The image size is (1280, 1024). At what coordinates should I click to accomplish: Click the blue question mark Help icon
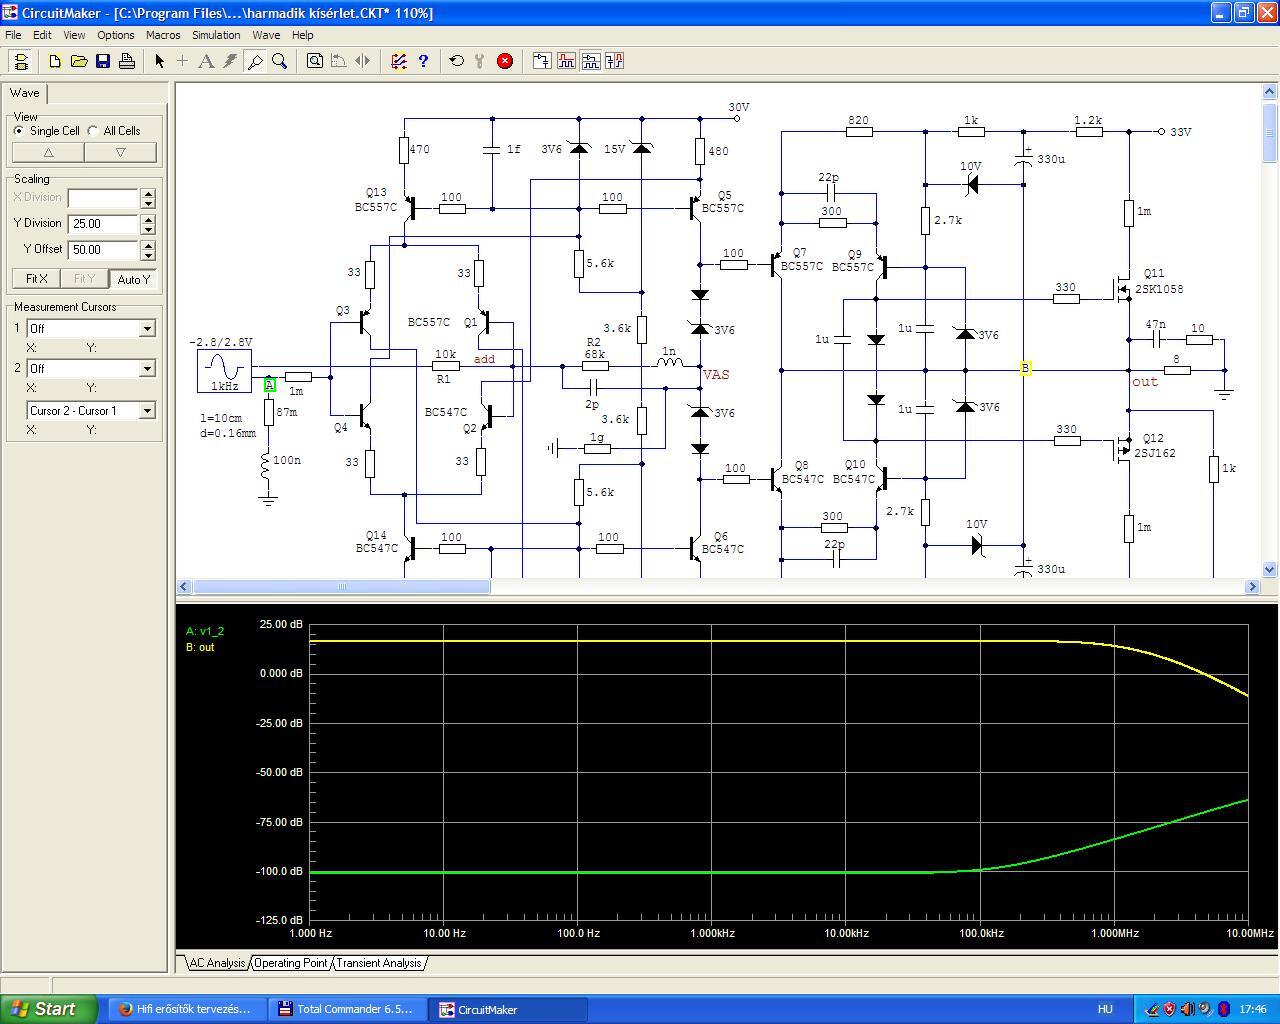click(423, 61)
